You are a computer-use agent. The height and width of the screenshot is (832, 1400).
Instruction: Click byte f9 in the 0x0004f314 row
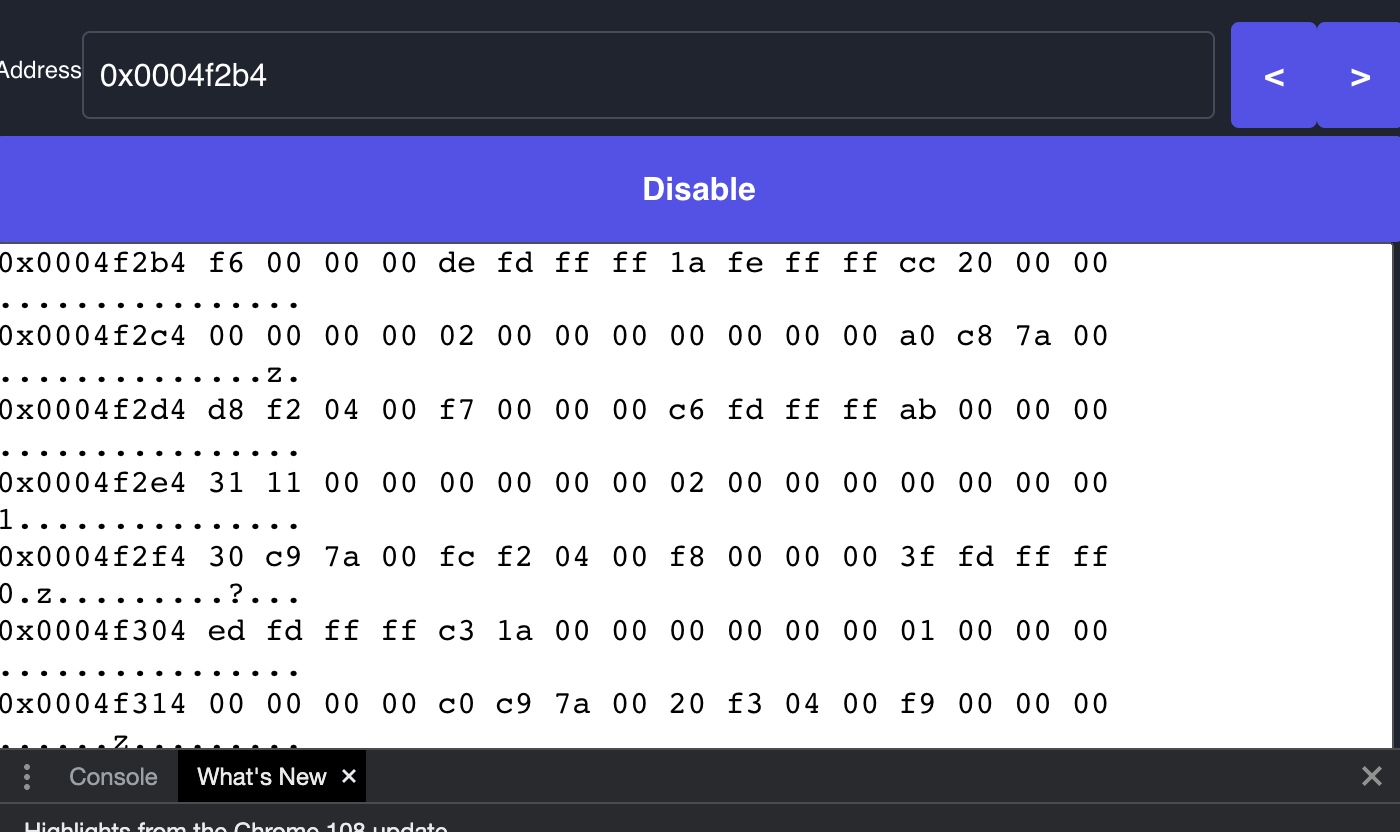coord(918,704)
